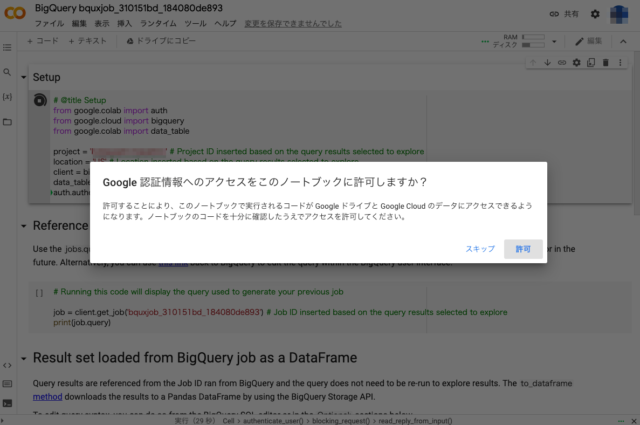Open the runtime resources dropdown arrow
Viewport: 640px width, 425px height.
coord(554,41)
